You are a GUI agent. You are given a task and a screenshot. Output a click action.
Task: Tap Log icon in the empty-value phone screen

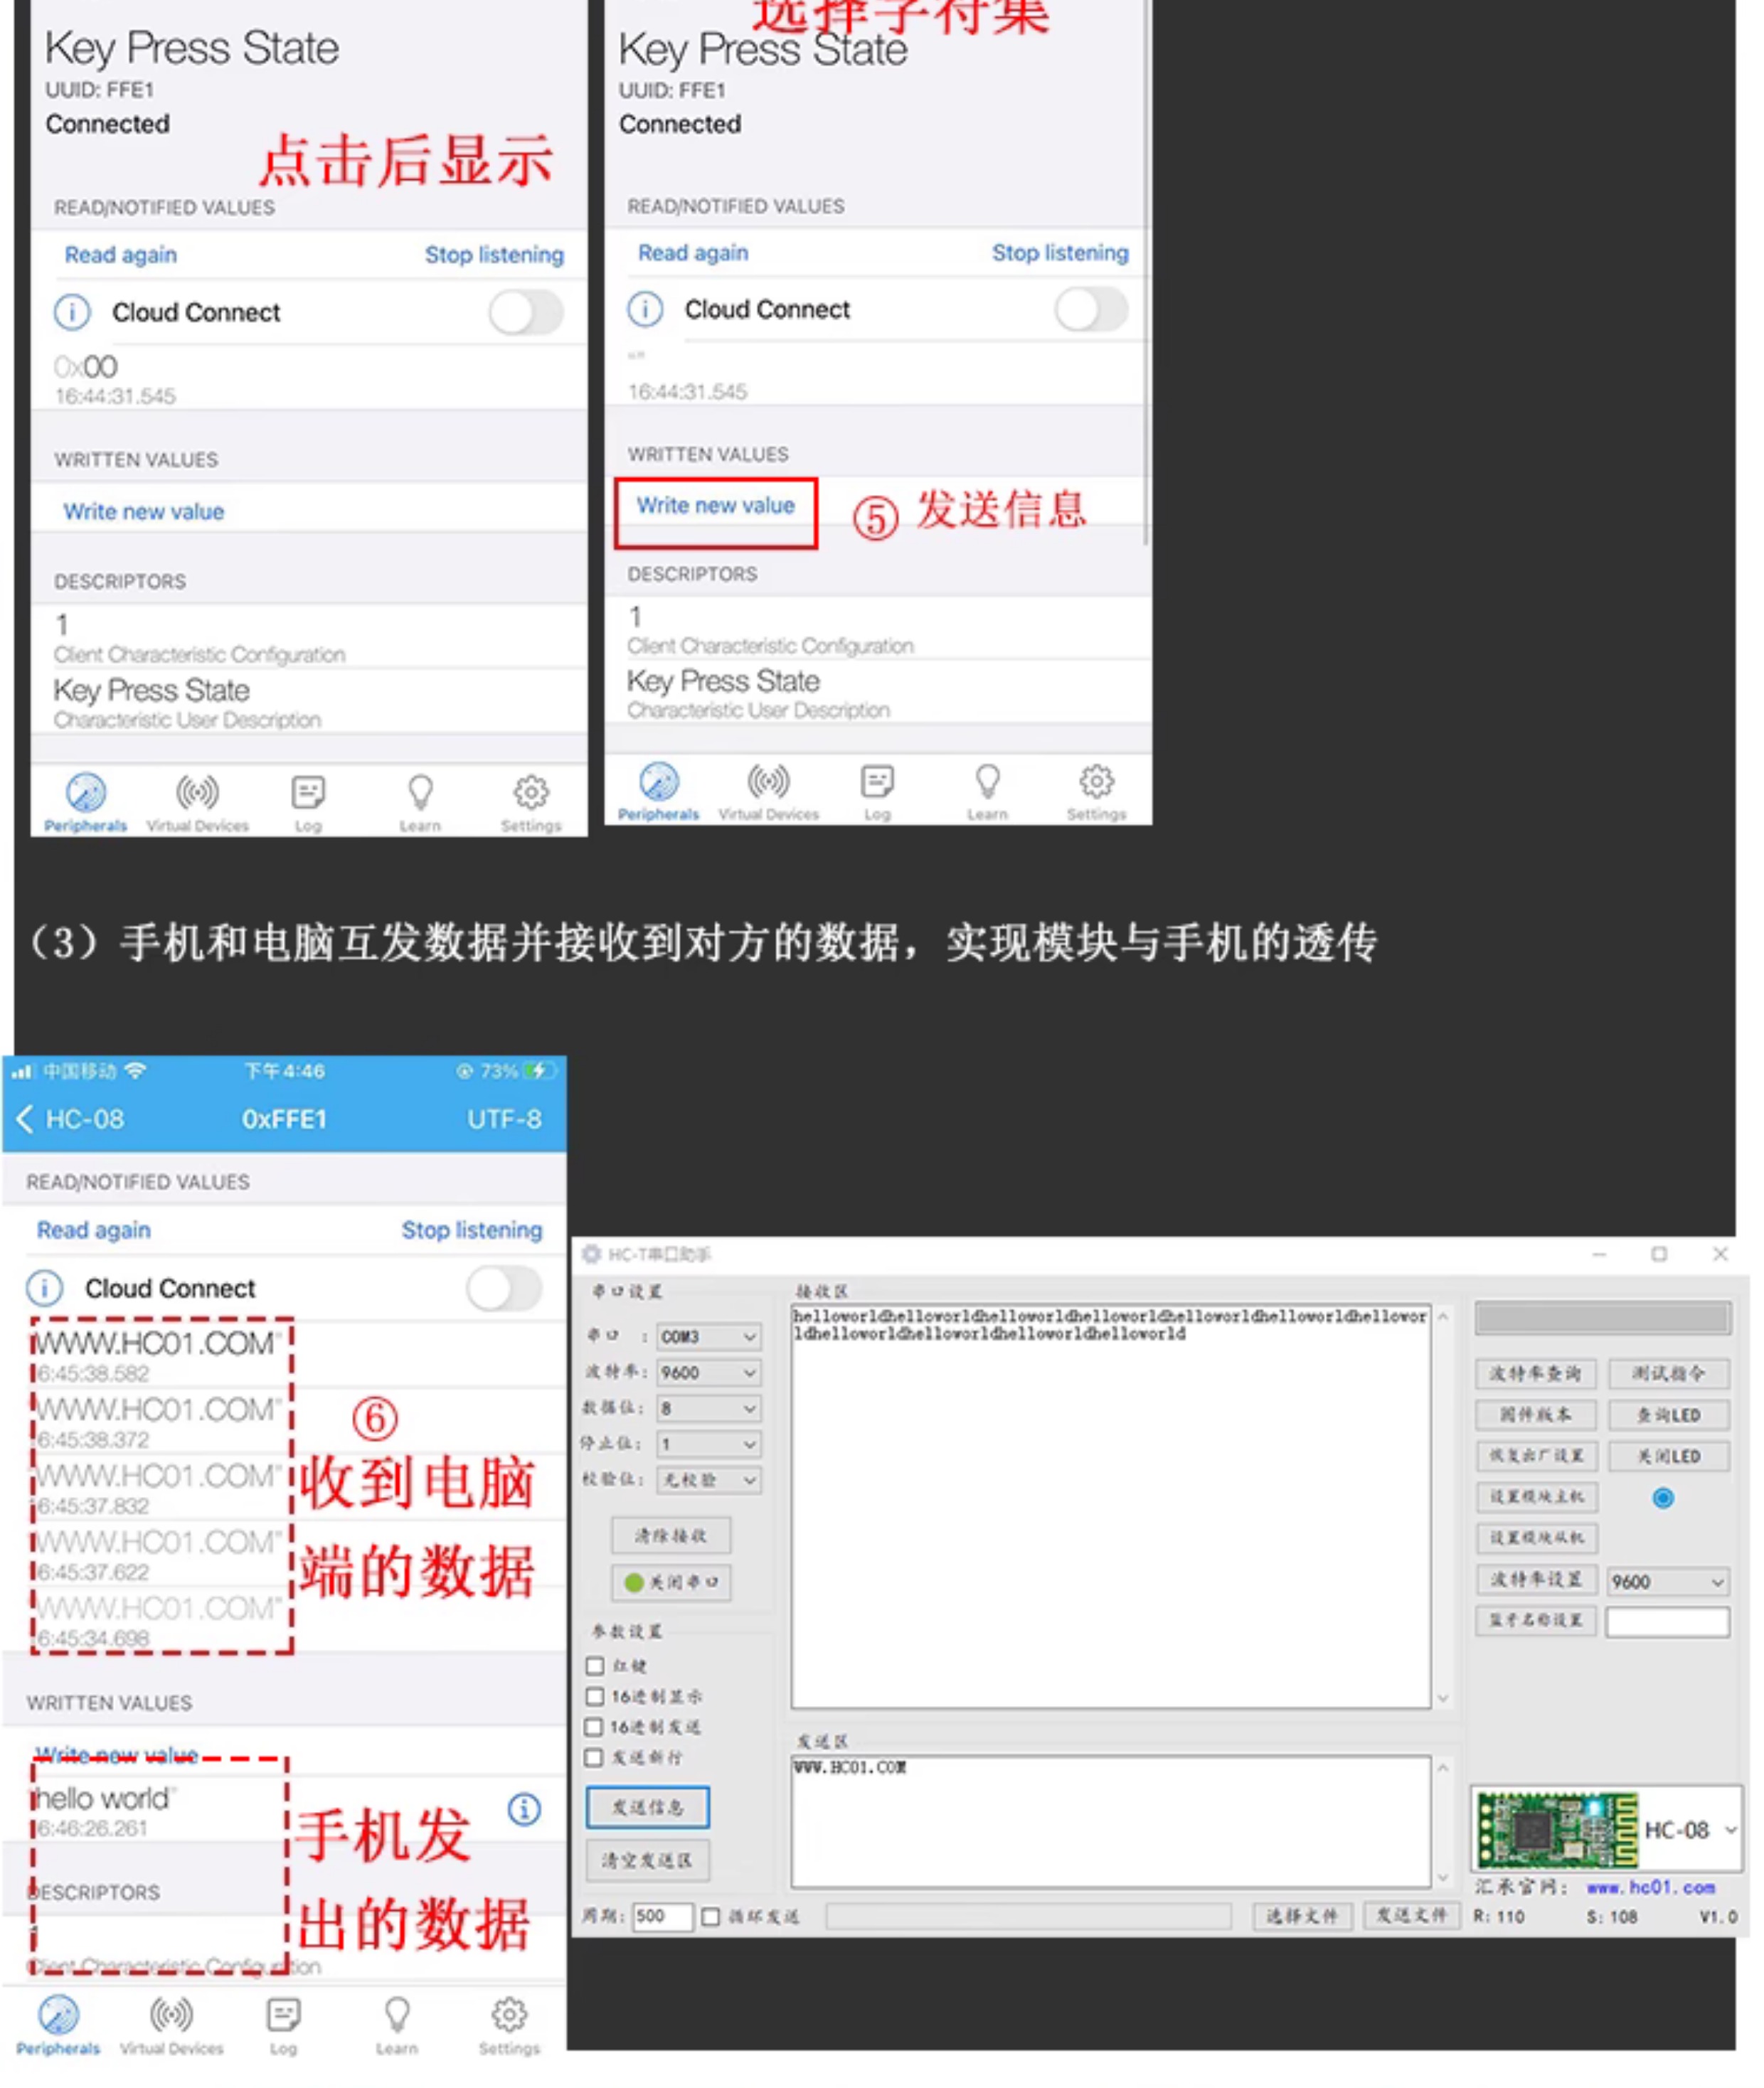tap(877, 780)
